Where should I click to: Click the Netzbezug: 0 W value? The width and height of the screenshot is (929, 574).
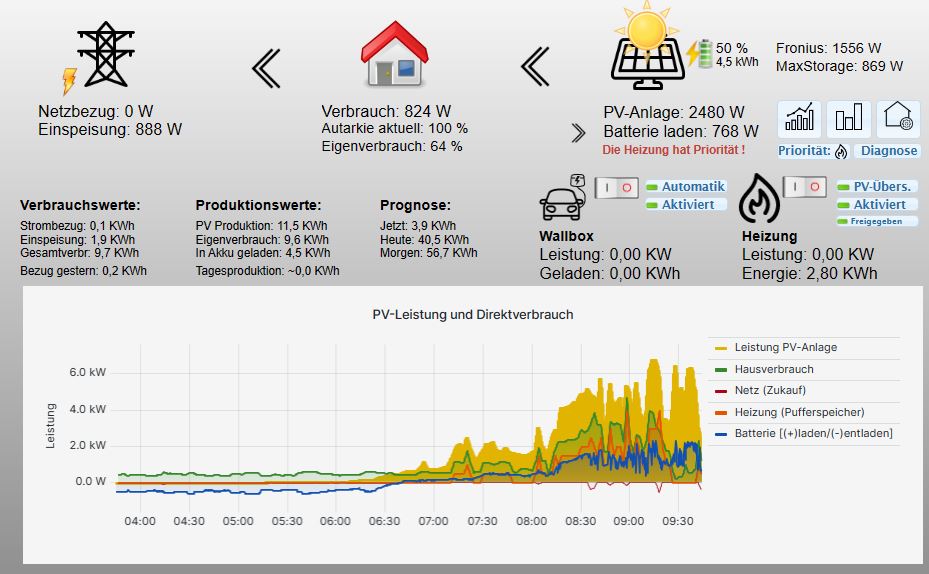pos(95,111)
